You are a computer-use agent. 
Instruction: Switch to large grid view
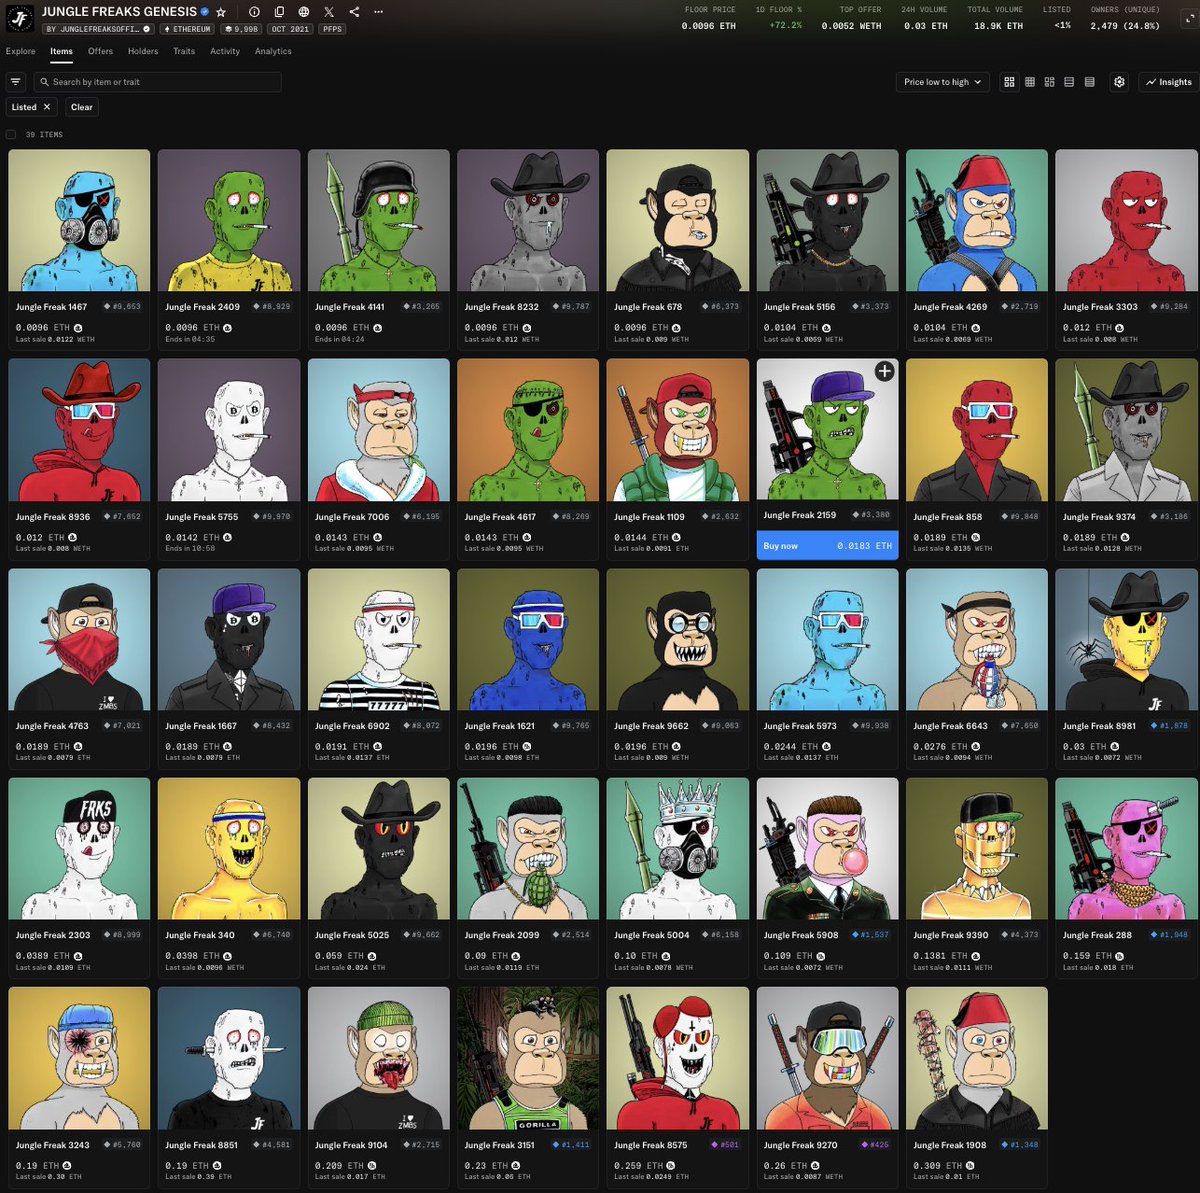[x=1009, y=82]
